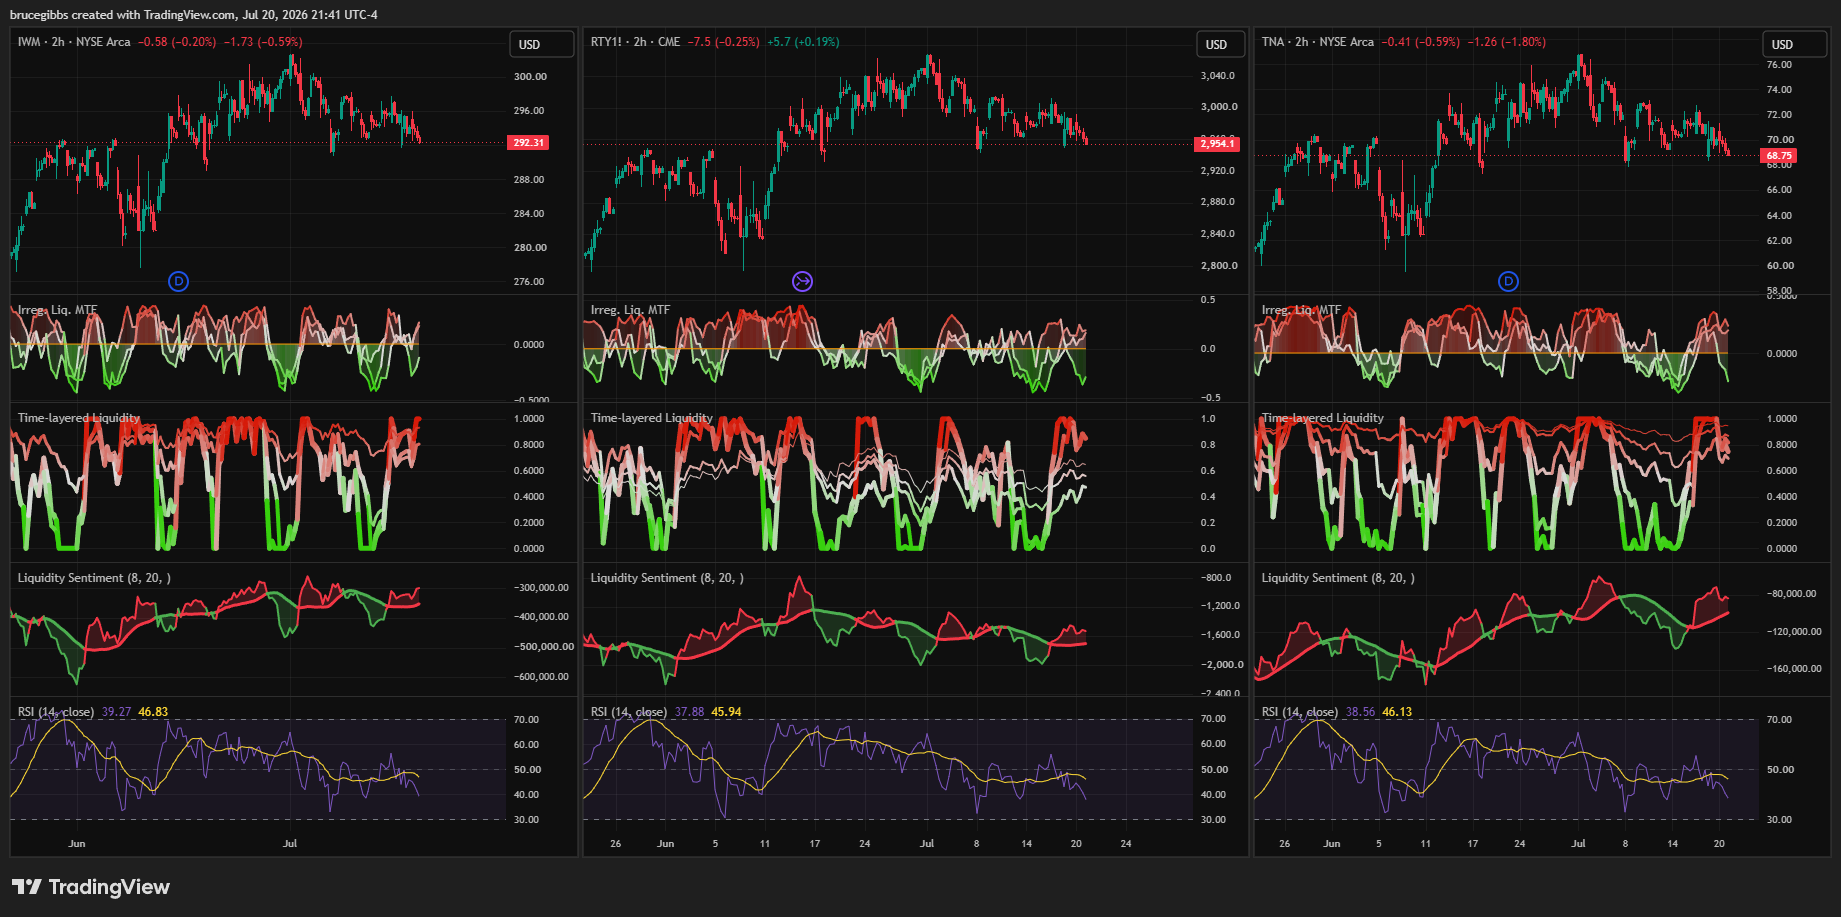
Task: Open the USD currency selector on RTY1! chart
Action: pyautogui.click(x=1220, y=44)
